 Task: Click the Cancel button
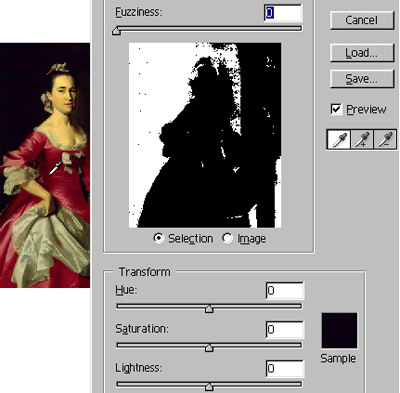point(362,20)
